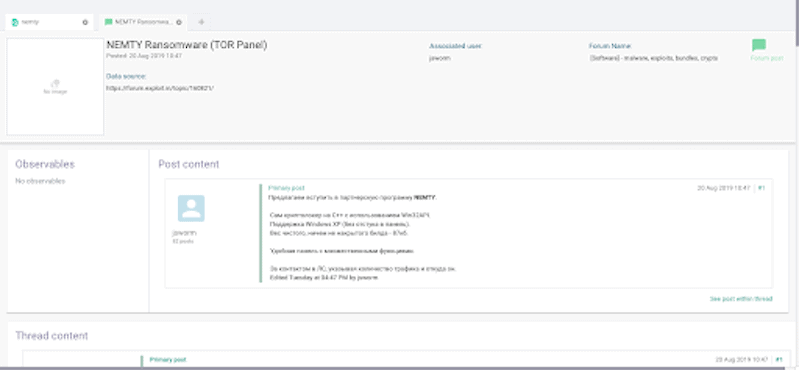Open the No image placeholder thumbnail

55,87
